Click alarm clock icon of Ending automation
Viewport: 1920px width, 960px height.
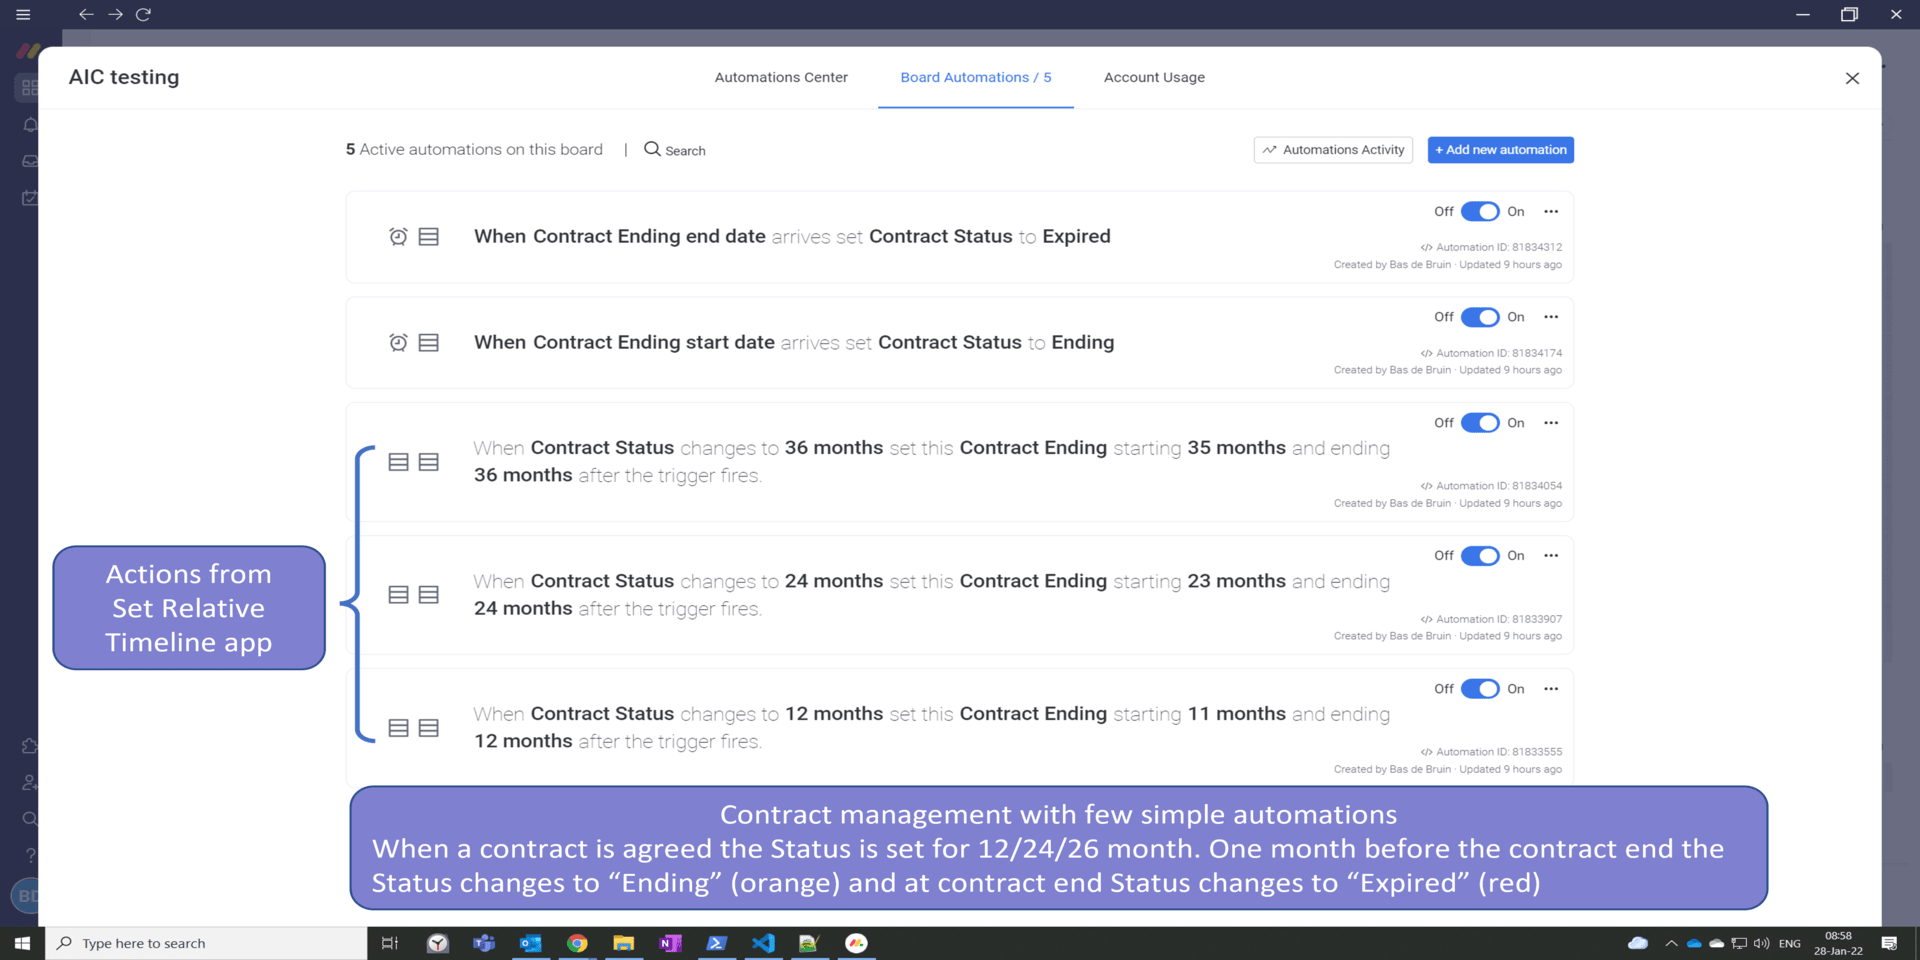[x=398, y=343]
